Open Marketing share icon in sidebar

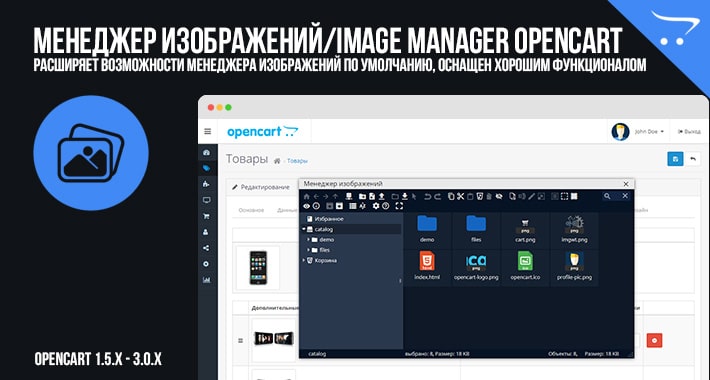pos(206,248)
